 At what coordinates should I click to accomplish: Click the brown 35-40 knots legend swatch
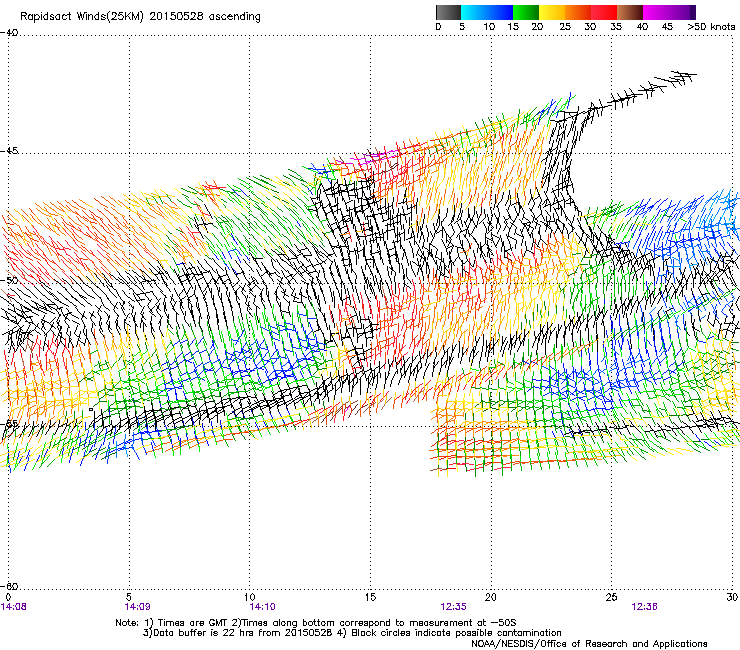coord(630,12)
